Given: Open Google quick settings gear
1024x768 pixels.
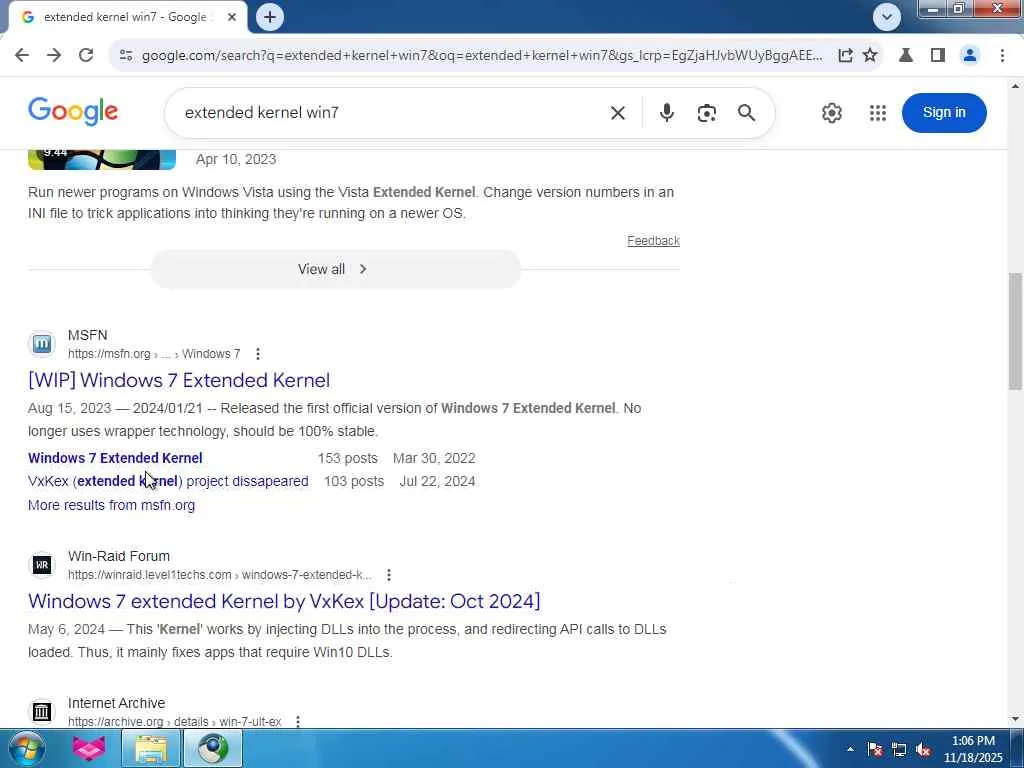Looking at the screenshot, I should point(831,113).
